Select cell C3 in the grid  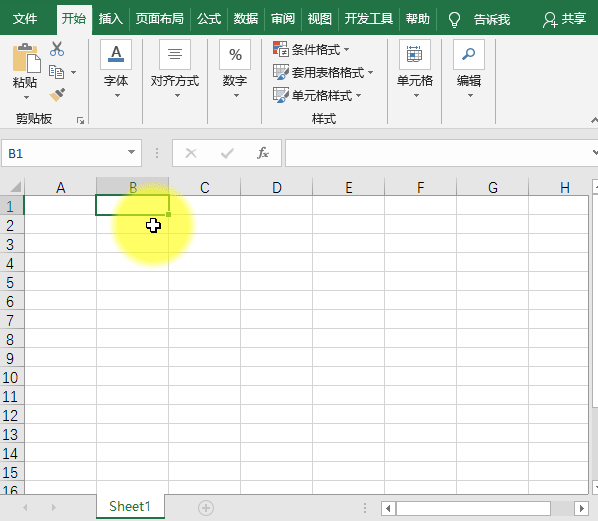point(204,243)
